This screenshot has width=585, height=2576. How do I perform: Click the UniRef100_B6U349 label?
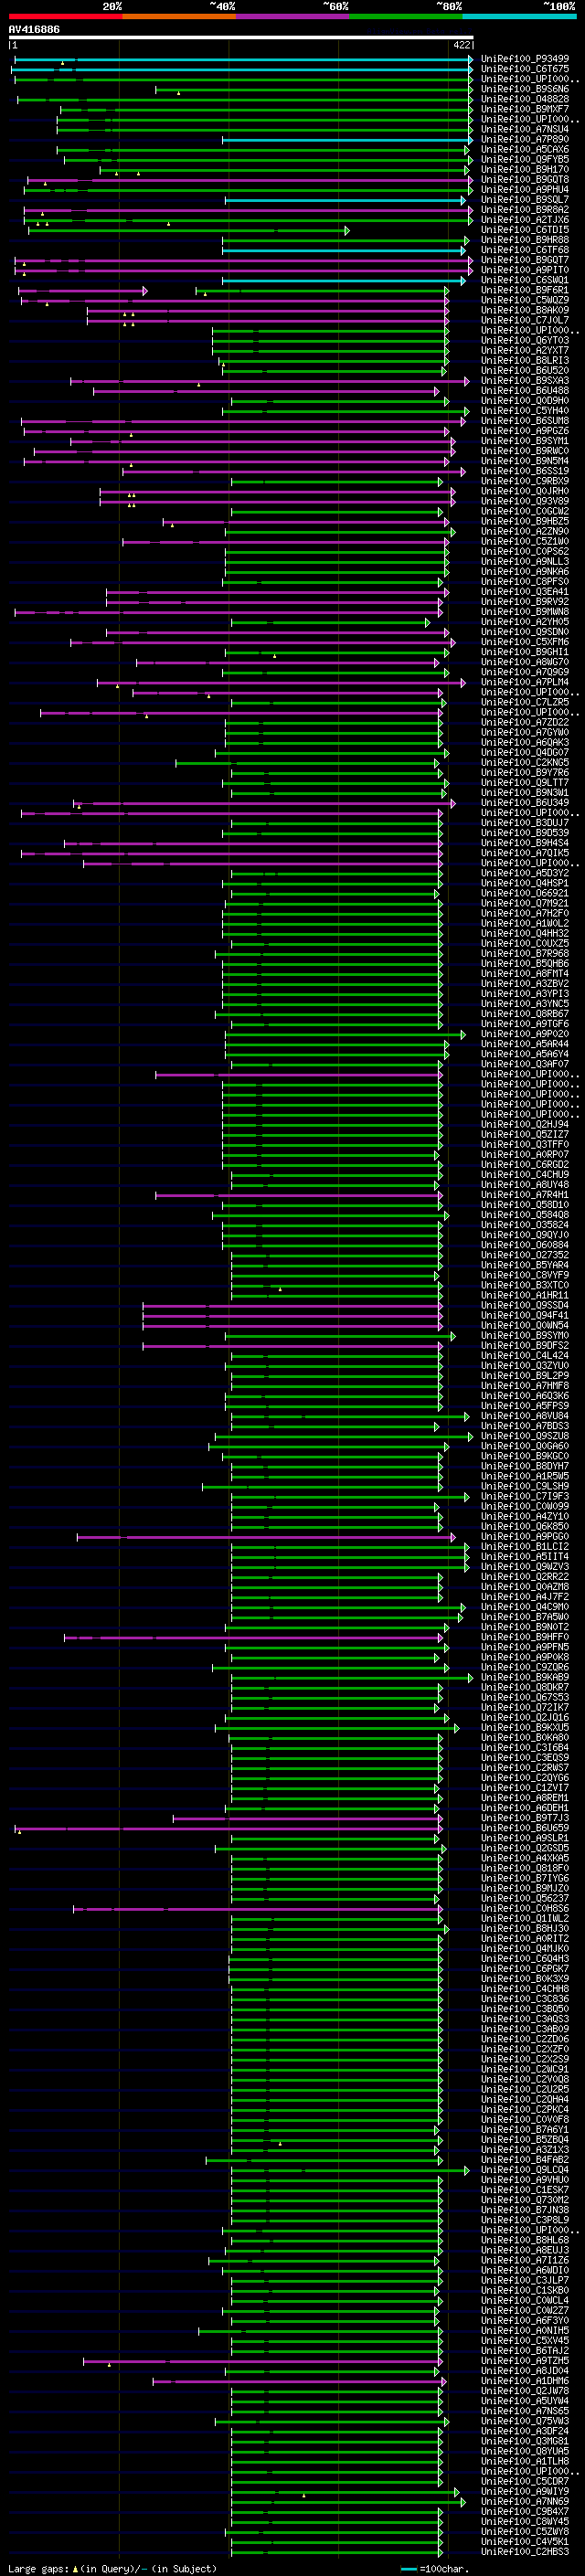click(x=525, y=803)
